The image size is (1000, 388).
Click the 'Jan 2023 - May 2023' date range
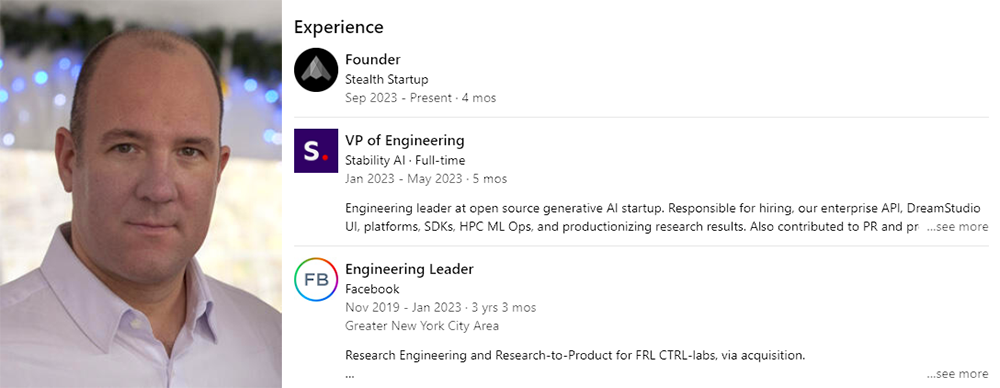point(403,179)
